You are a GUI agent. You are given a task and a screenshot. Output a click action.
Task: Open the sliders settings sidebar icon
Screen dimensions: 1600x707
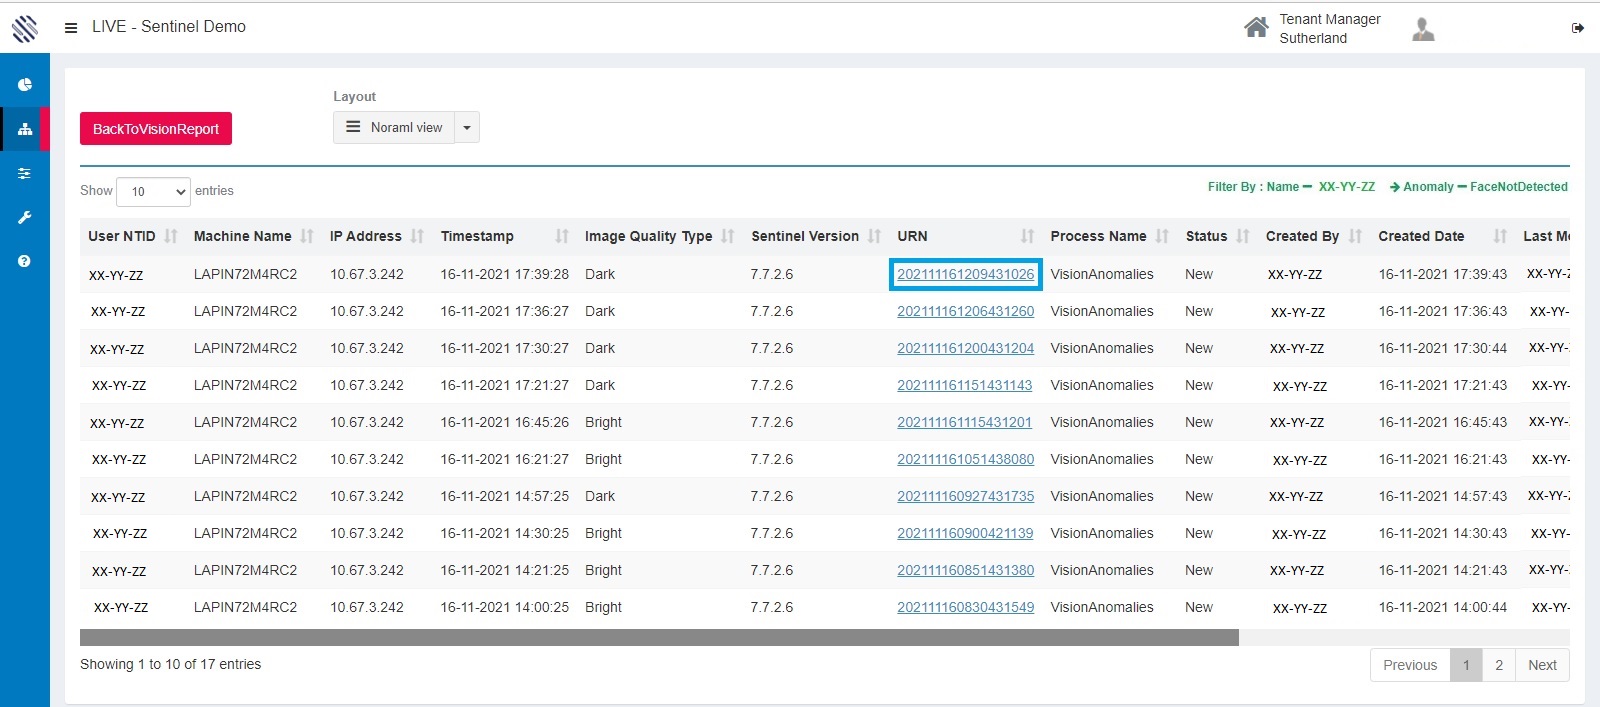[25, 173]
